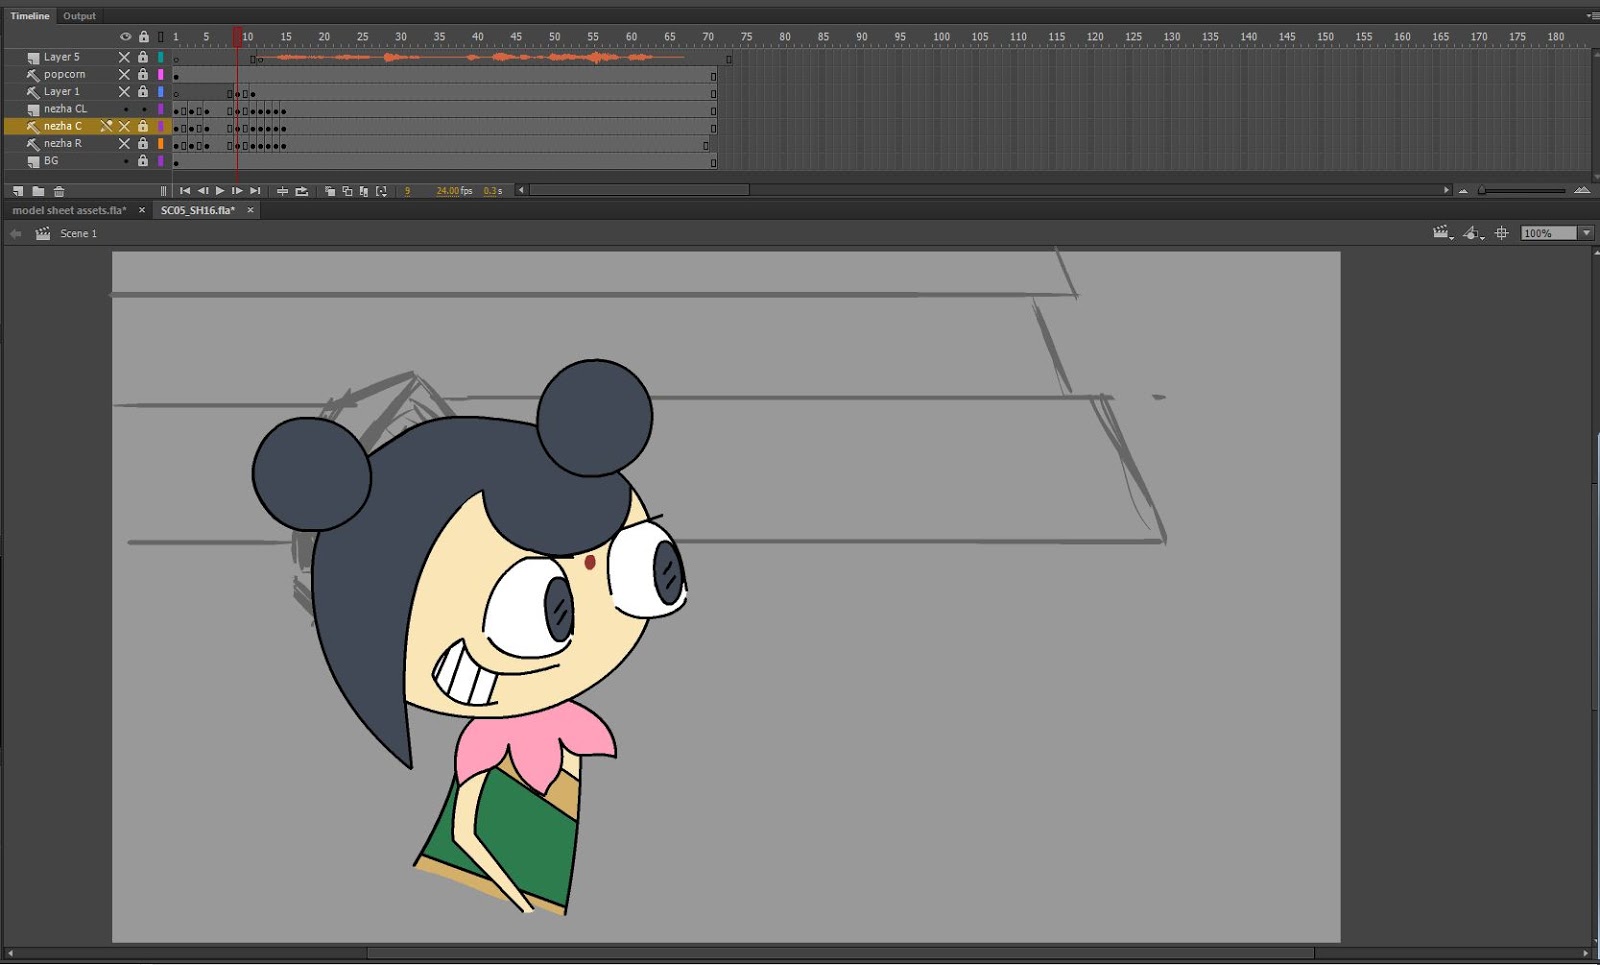
Task: Click the show/hide all layers eye icon
Action: (125, 37)
